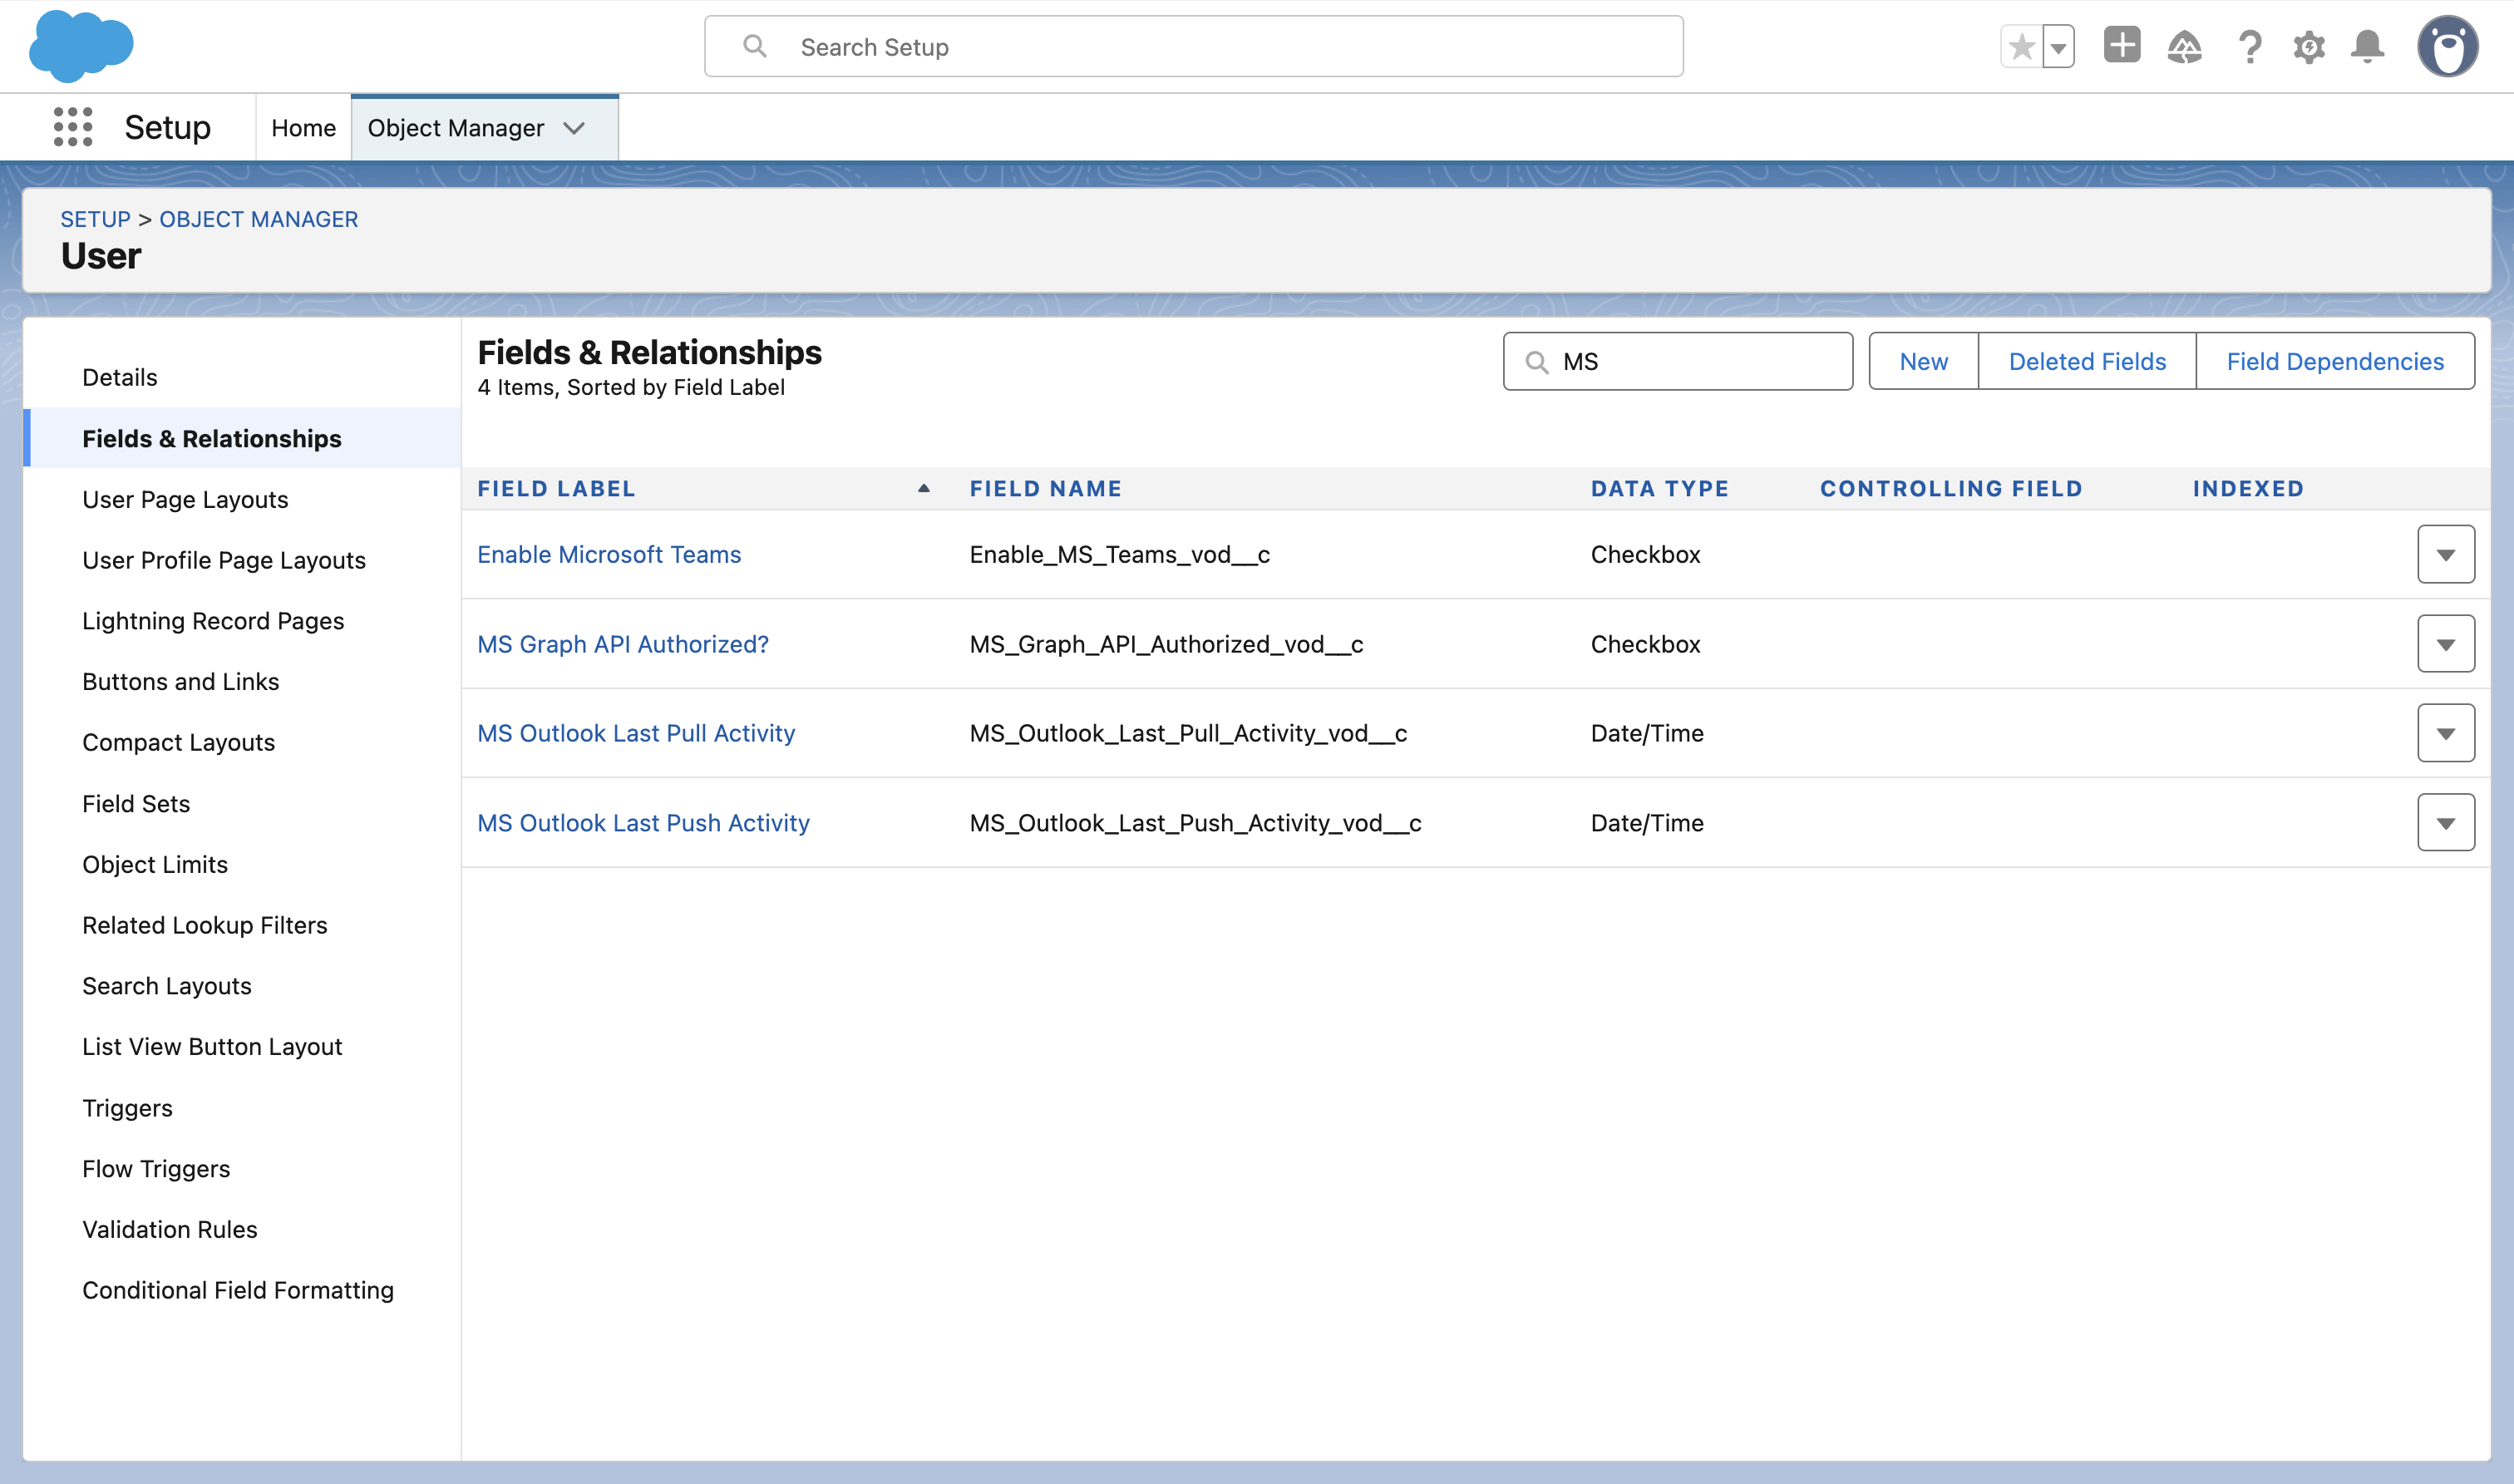Open Trailhead guidance center icon
The image size is (2514, 1484).
tap(2185, 47)
